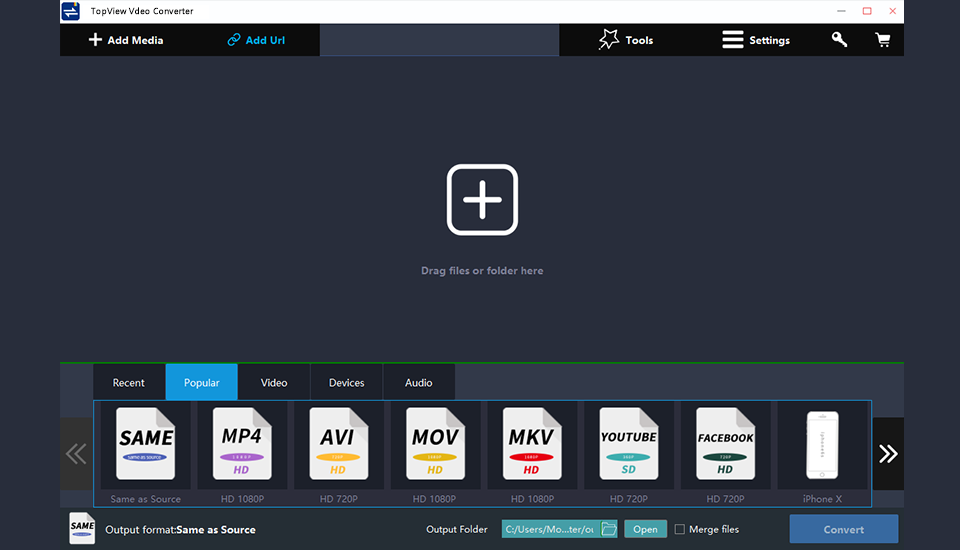Select the MP4 HD 1080P format icon

(x=242, y=445)
